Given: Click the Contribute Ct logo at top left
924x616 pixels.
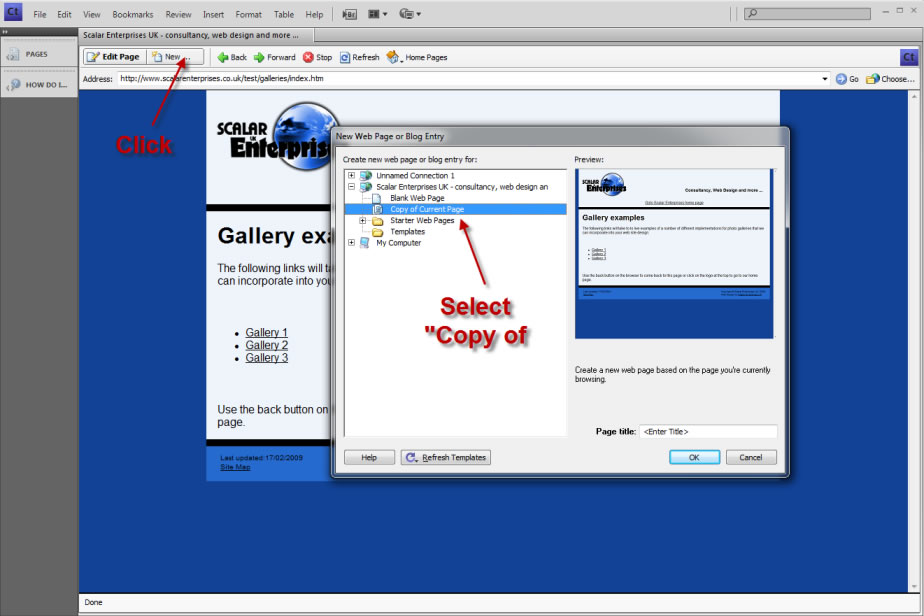Looking at the screenshot, I should [x=12, y=12].
